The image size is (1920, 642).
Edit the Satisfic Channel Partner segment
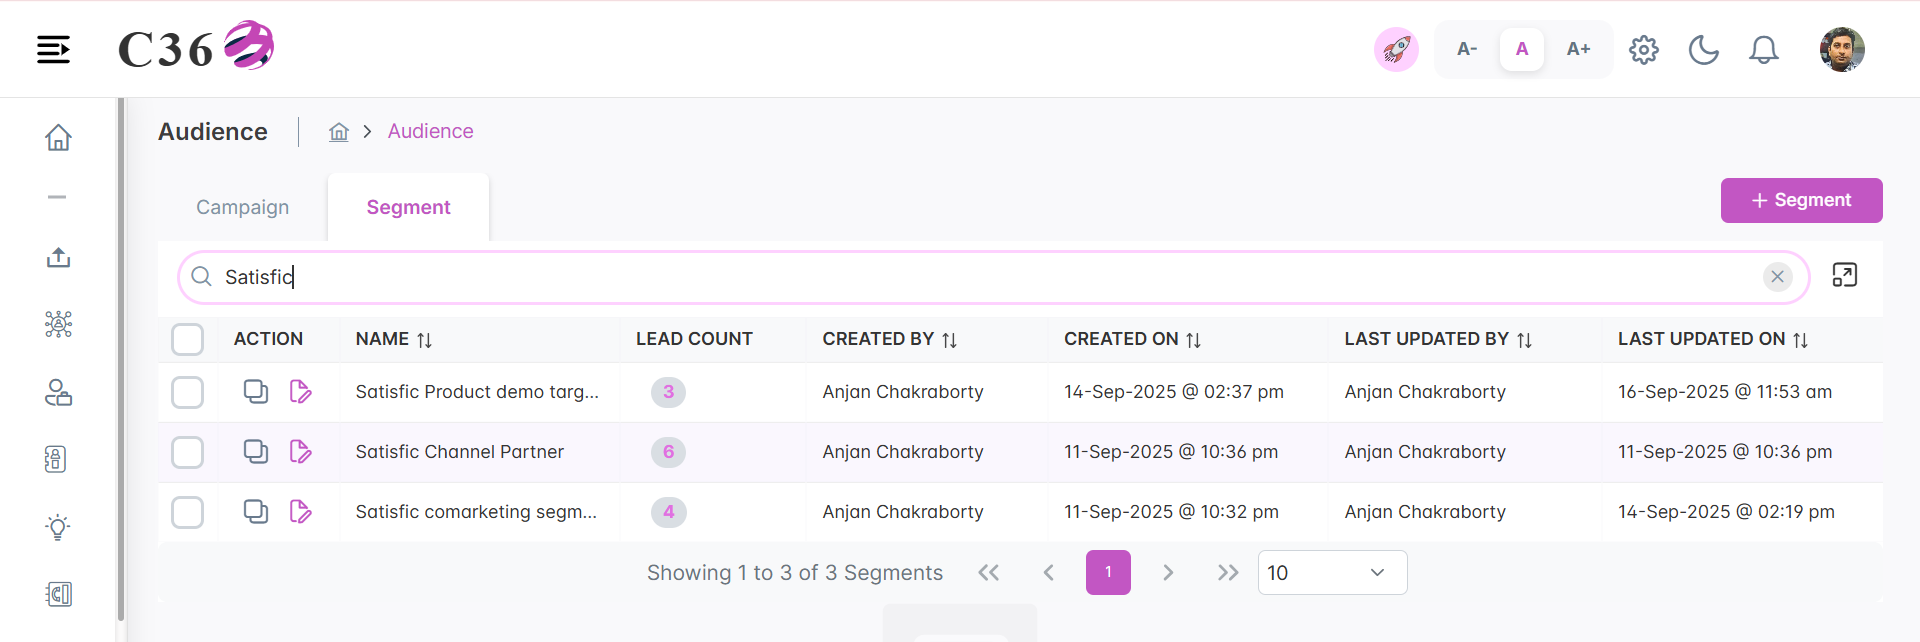pos(300,451)
